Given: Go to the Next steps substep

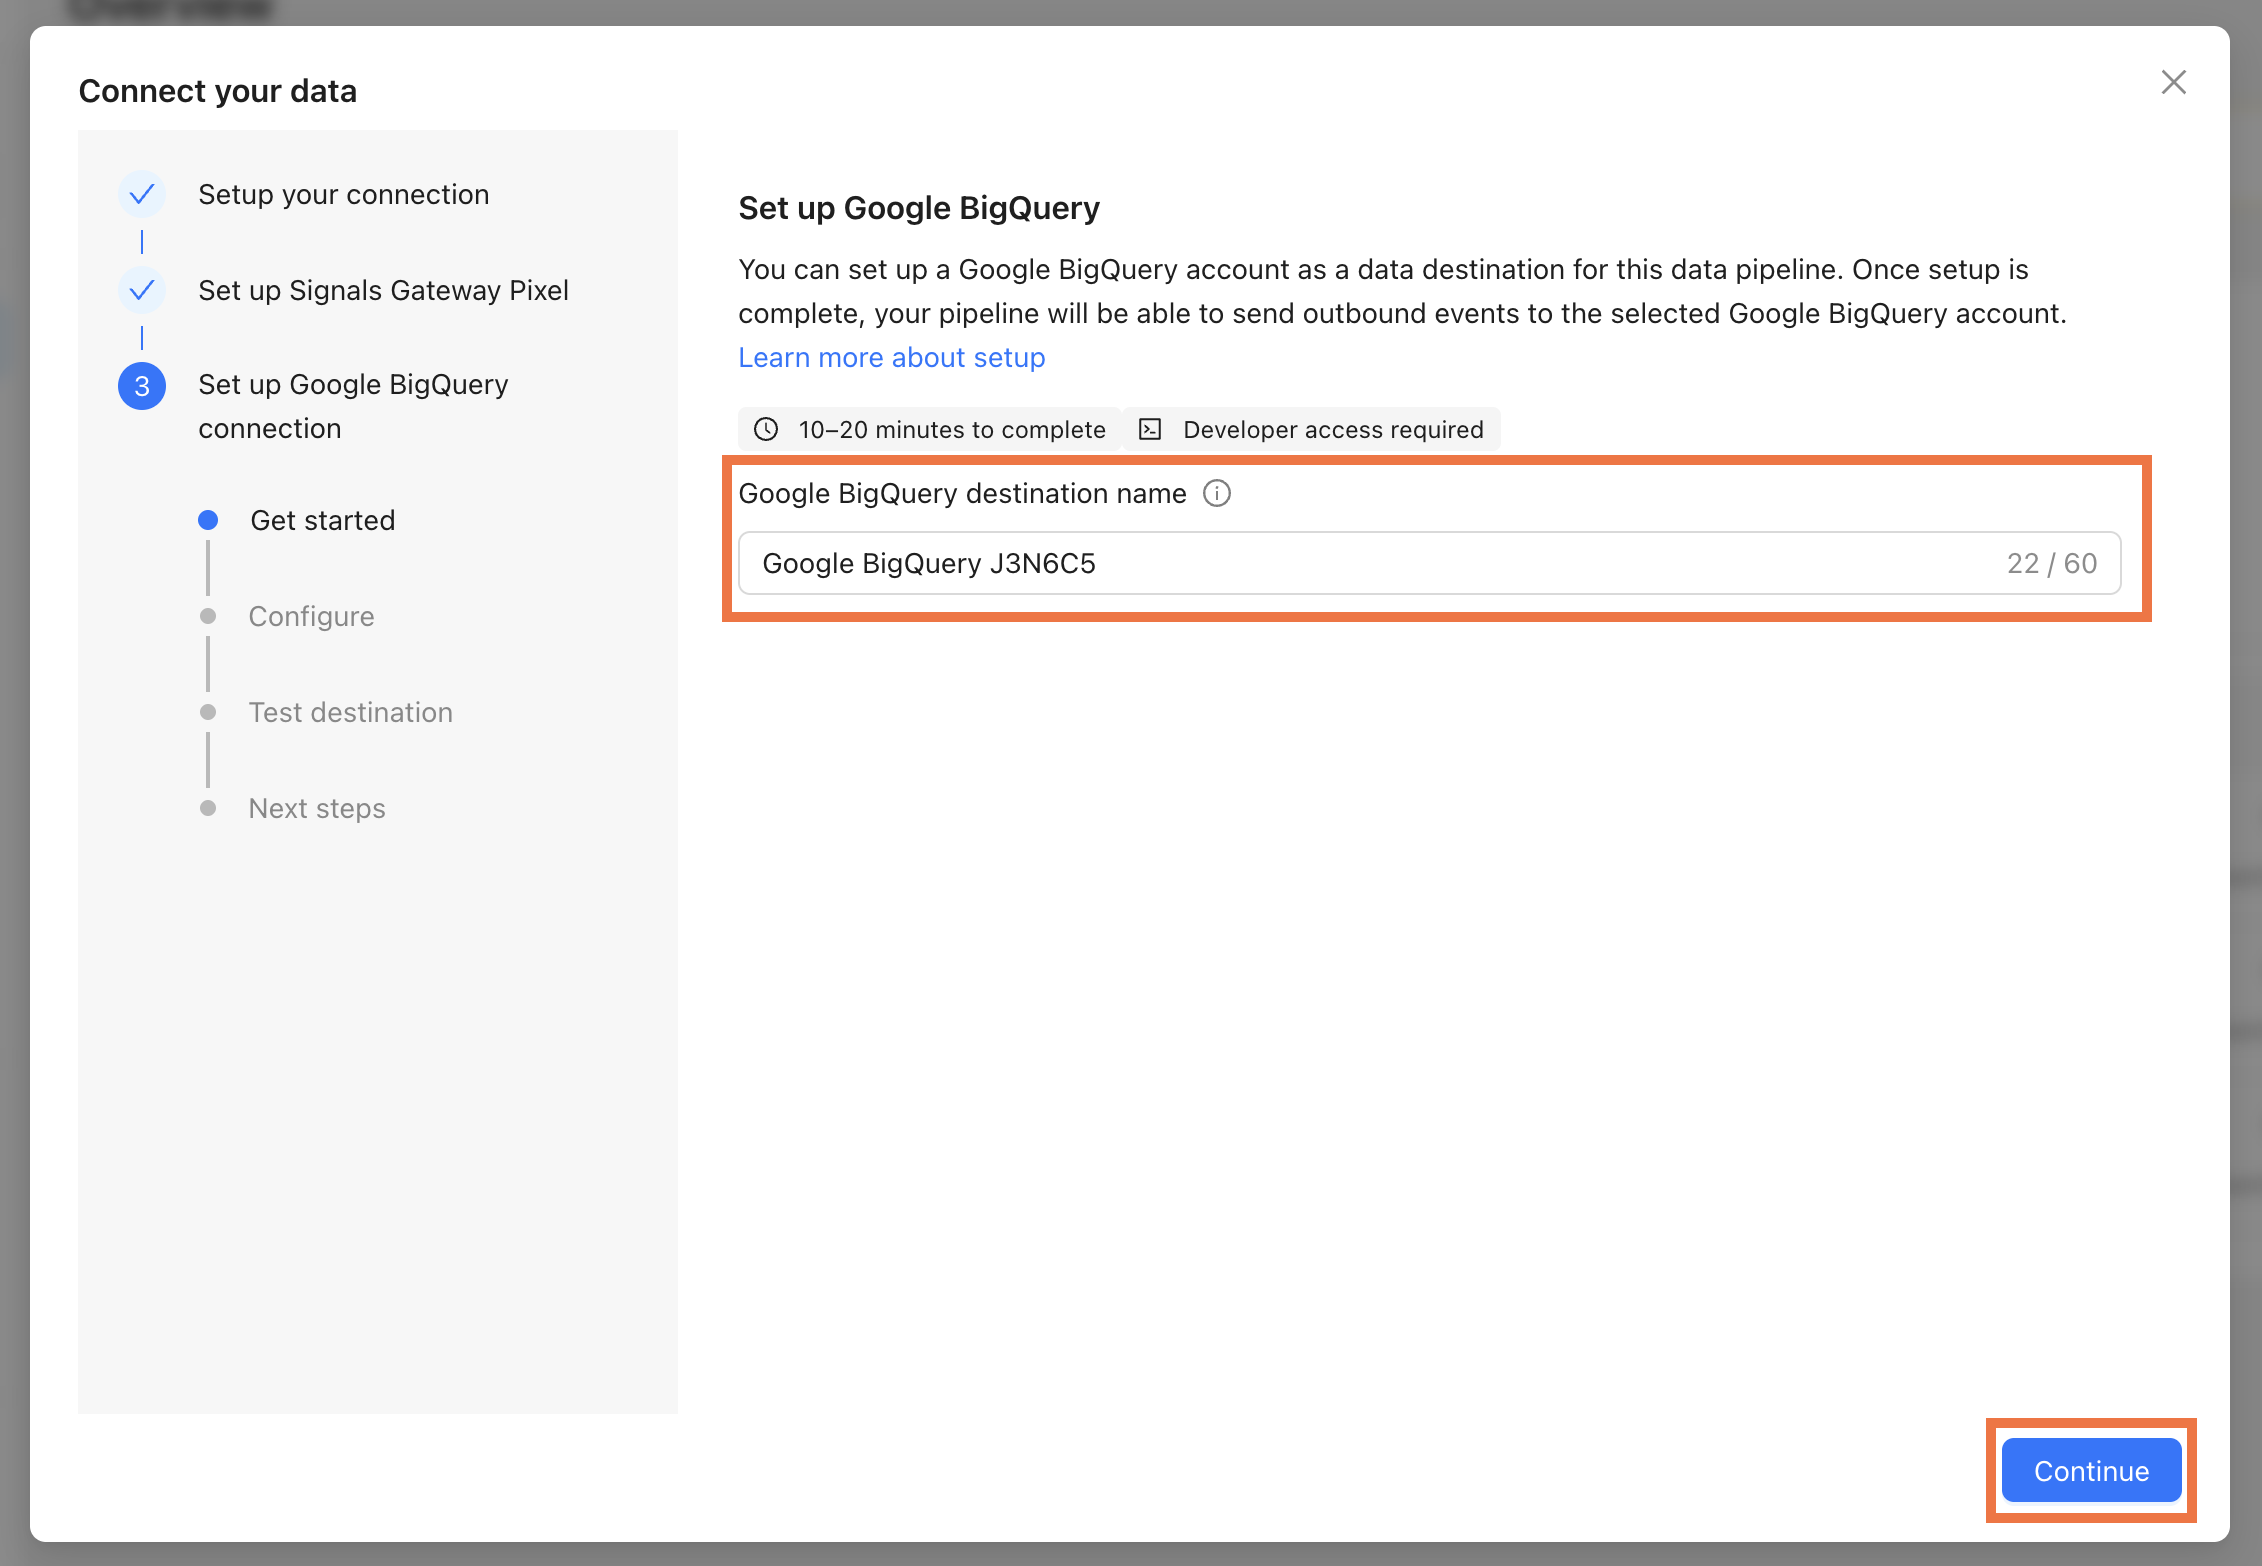Looking at the screenshot, I should pos(317,808).
